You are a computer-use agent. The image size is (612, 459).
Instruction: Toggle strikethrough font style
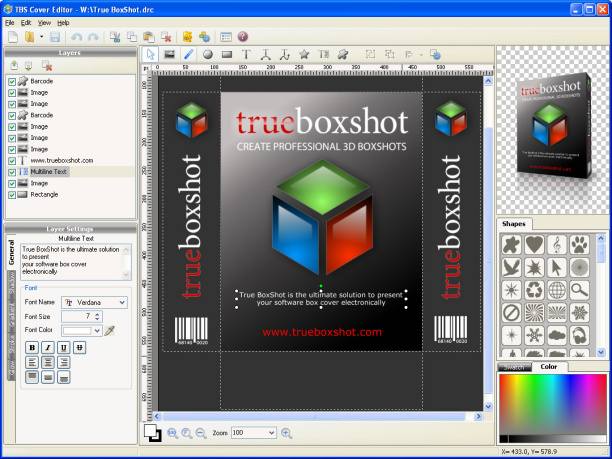pos(79,347)
